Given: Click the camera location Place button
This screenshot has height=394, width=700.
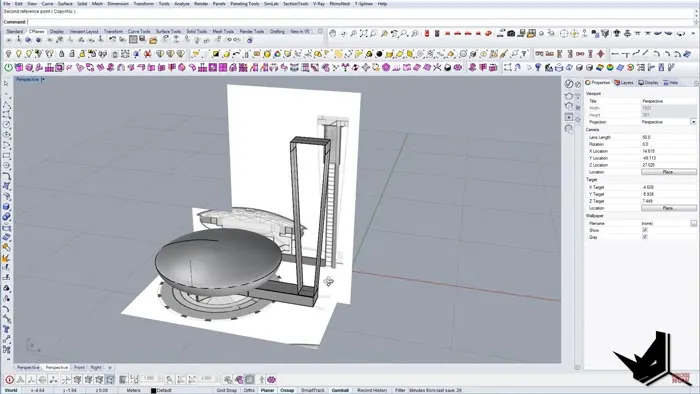Looking at the screenshot, I should pos(668,172).
